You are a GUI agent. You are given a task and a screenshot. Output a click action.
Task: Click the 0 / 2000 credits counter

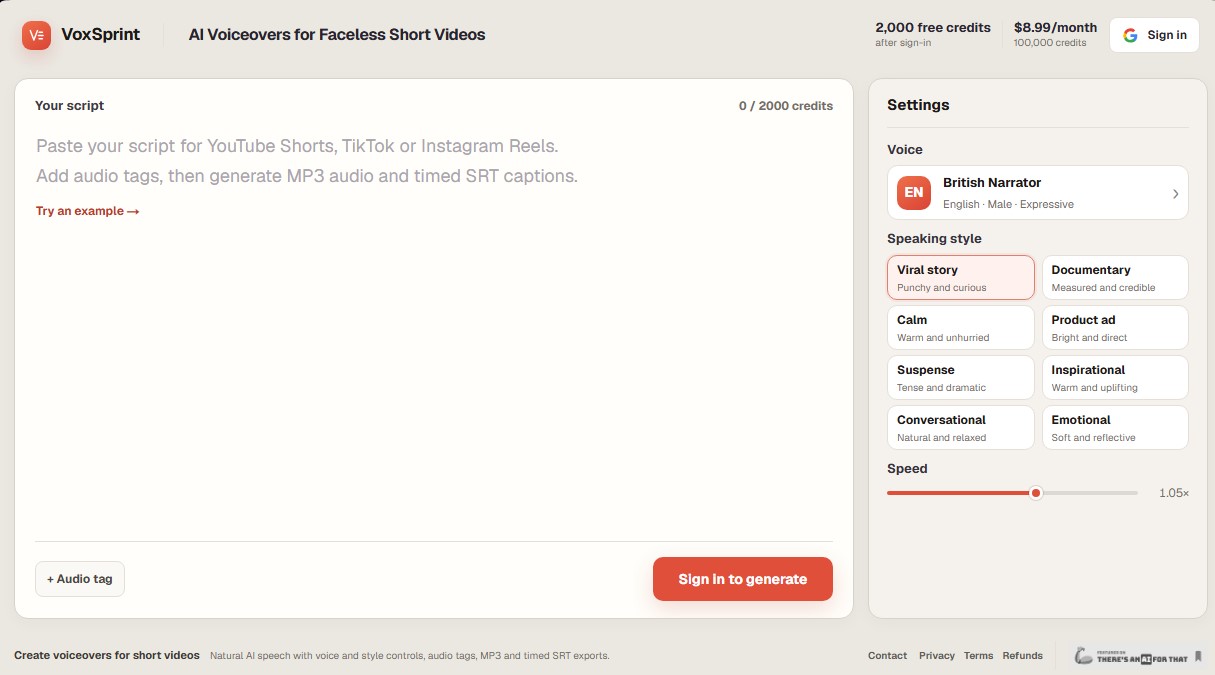786,106
